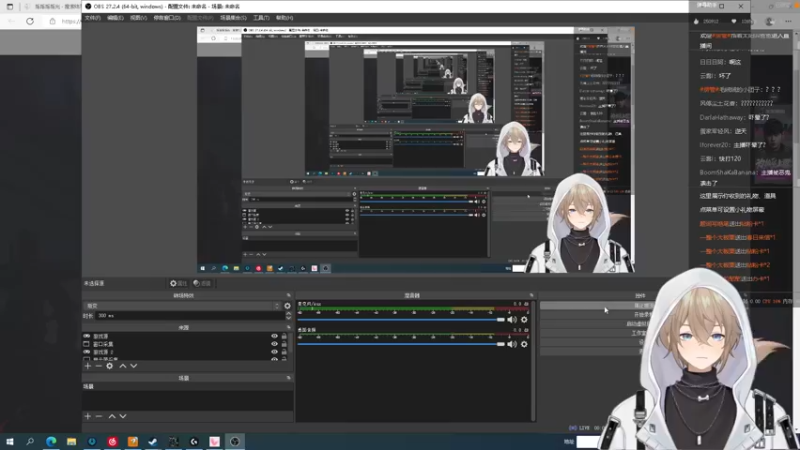Toggle visibility of topmost source in list
Screen dimensions: 800x450
[274, 336]
